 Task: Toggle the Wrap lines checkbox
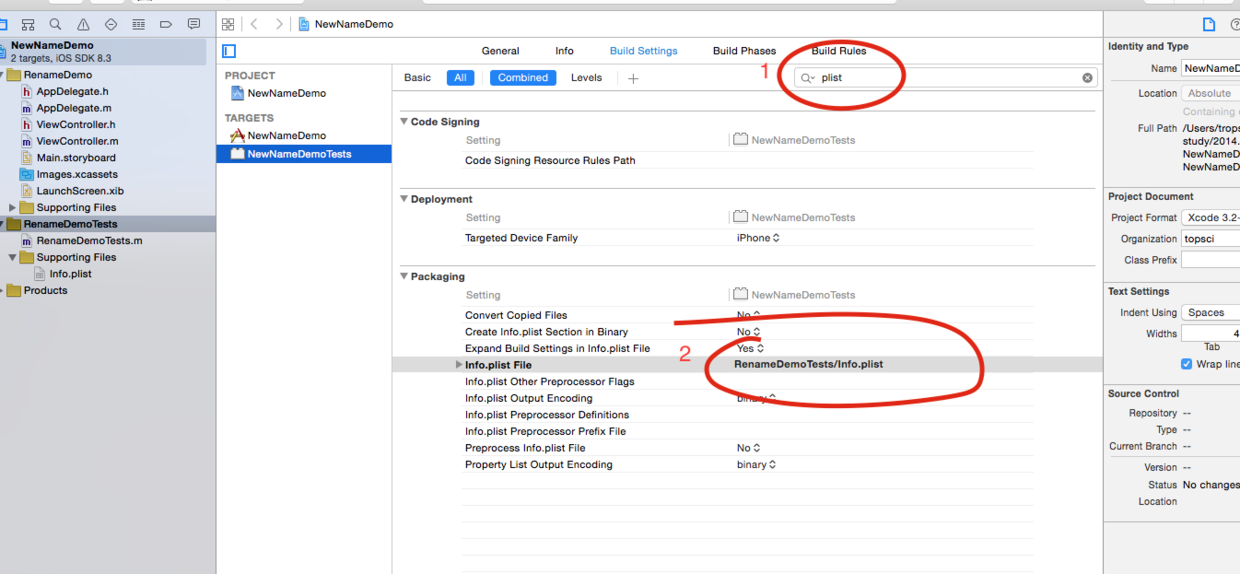(1187, 364)
